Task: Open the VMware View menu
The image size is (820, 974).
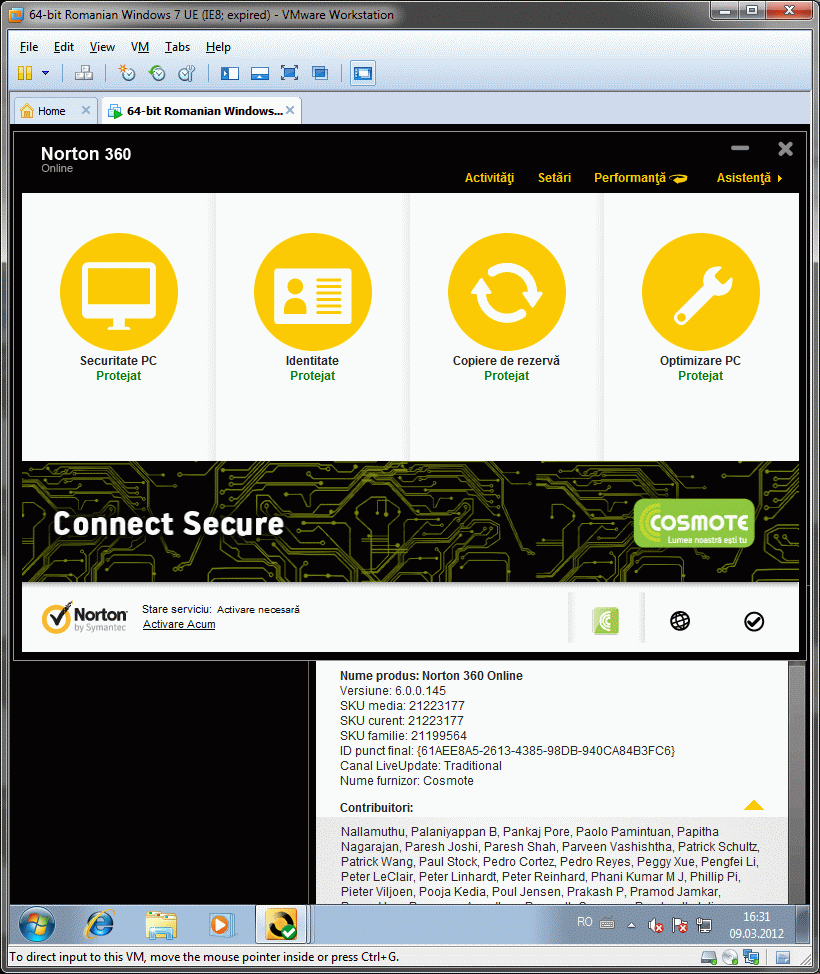Action: click(102, 47)
